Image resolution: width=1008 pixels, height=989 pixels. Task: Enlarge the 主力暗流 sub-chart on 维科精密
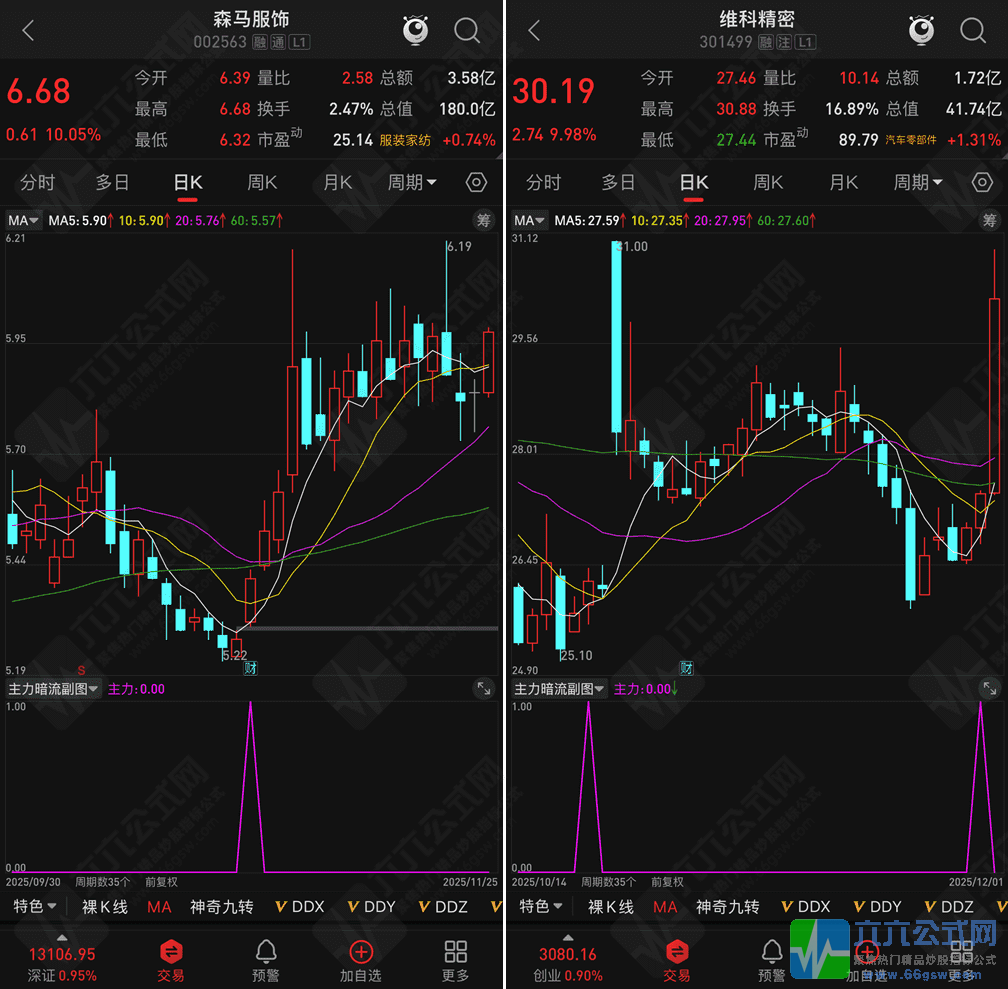[x=989, y=689]
